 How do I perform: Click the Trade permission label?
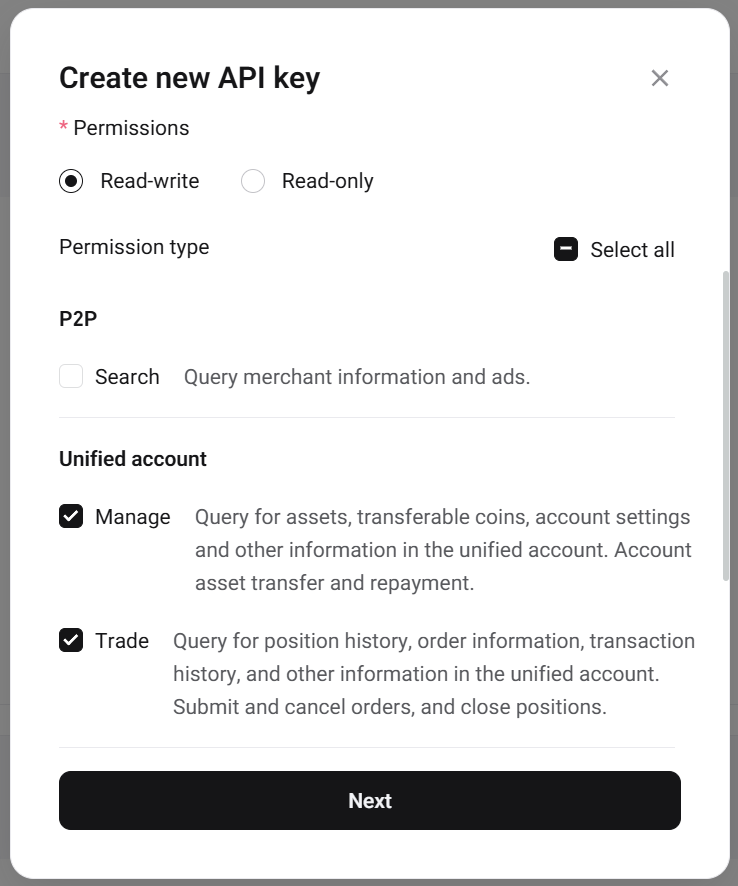[122, 641]
